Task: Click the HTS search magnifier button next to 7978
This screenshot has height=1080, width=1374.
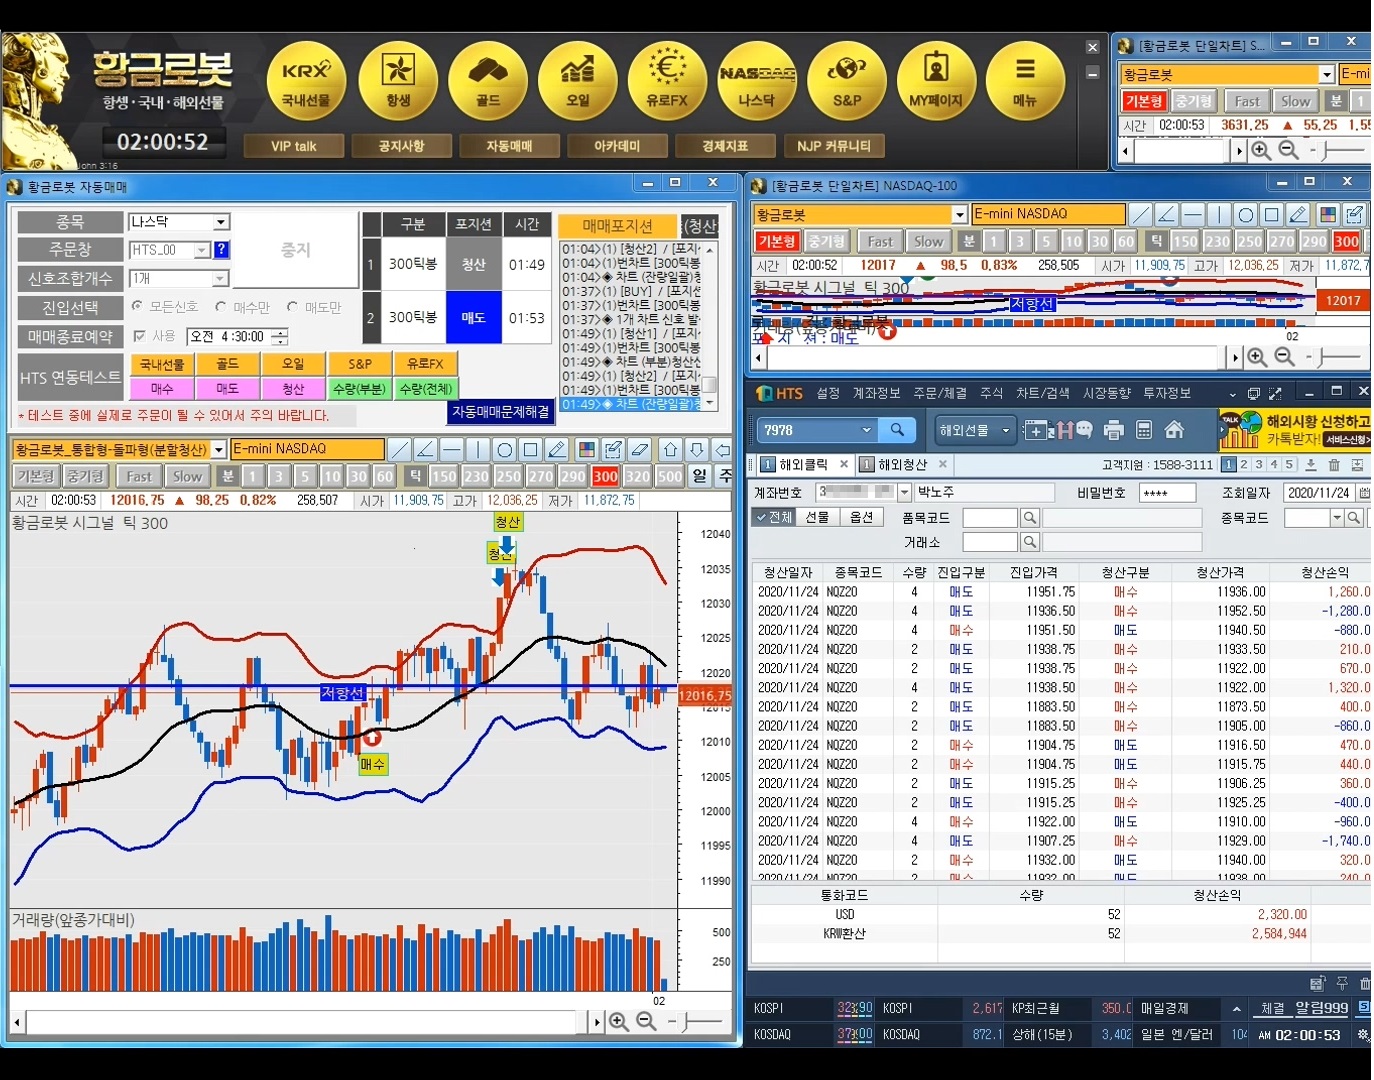Action: pyautogui.click(x=897, y=430)
